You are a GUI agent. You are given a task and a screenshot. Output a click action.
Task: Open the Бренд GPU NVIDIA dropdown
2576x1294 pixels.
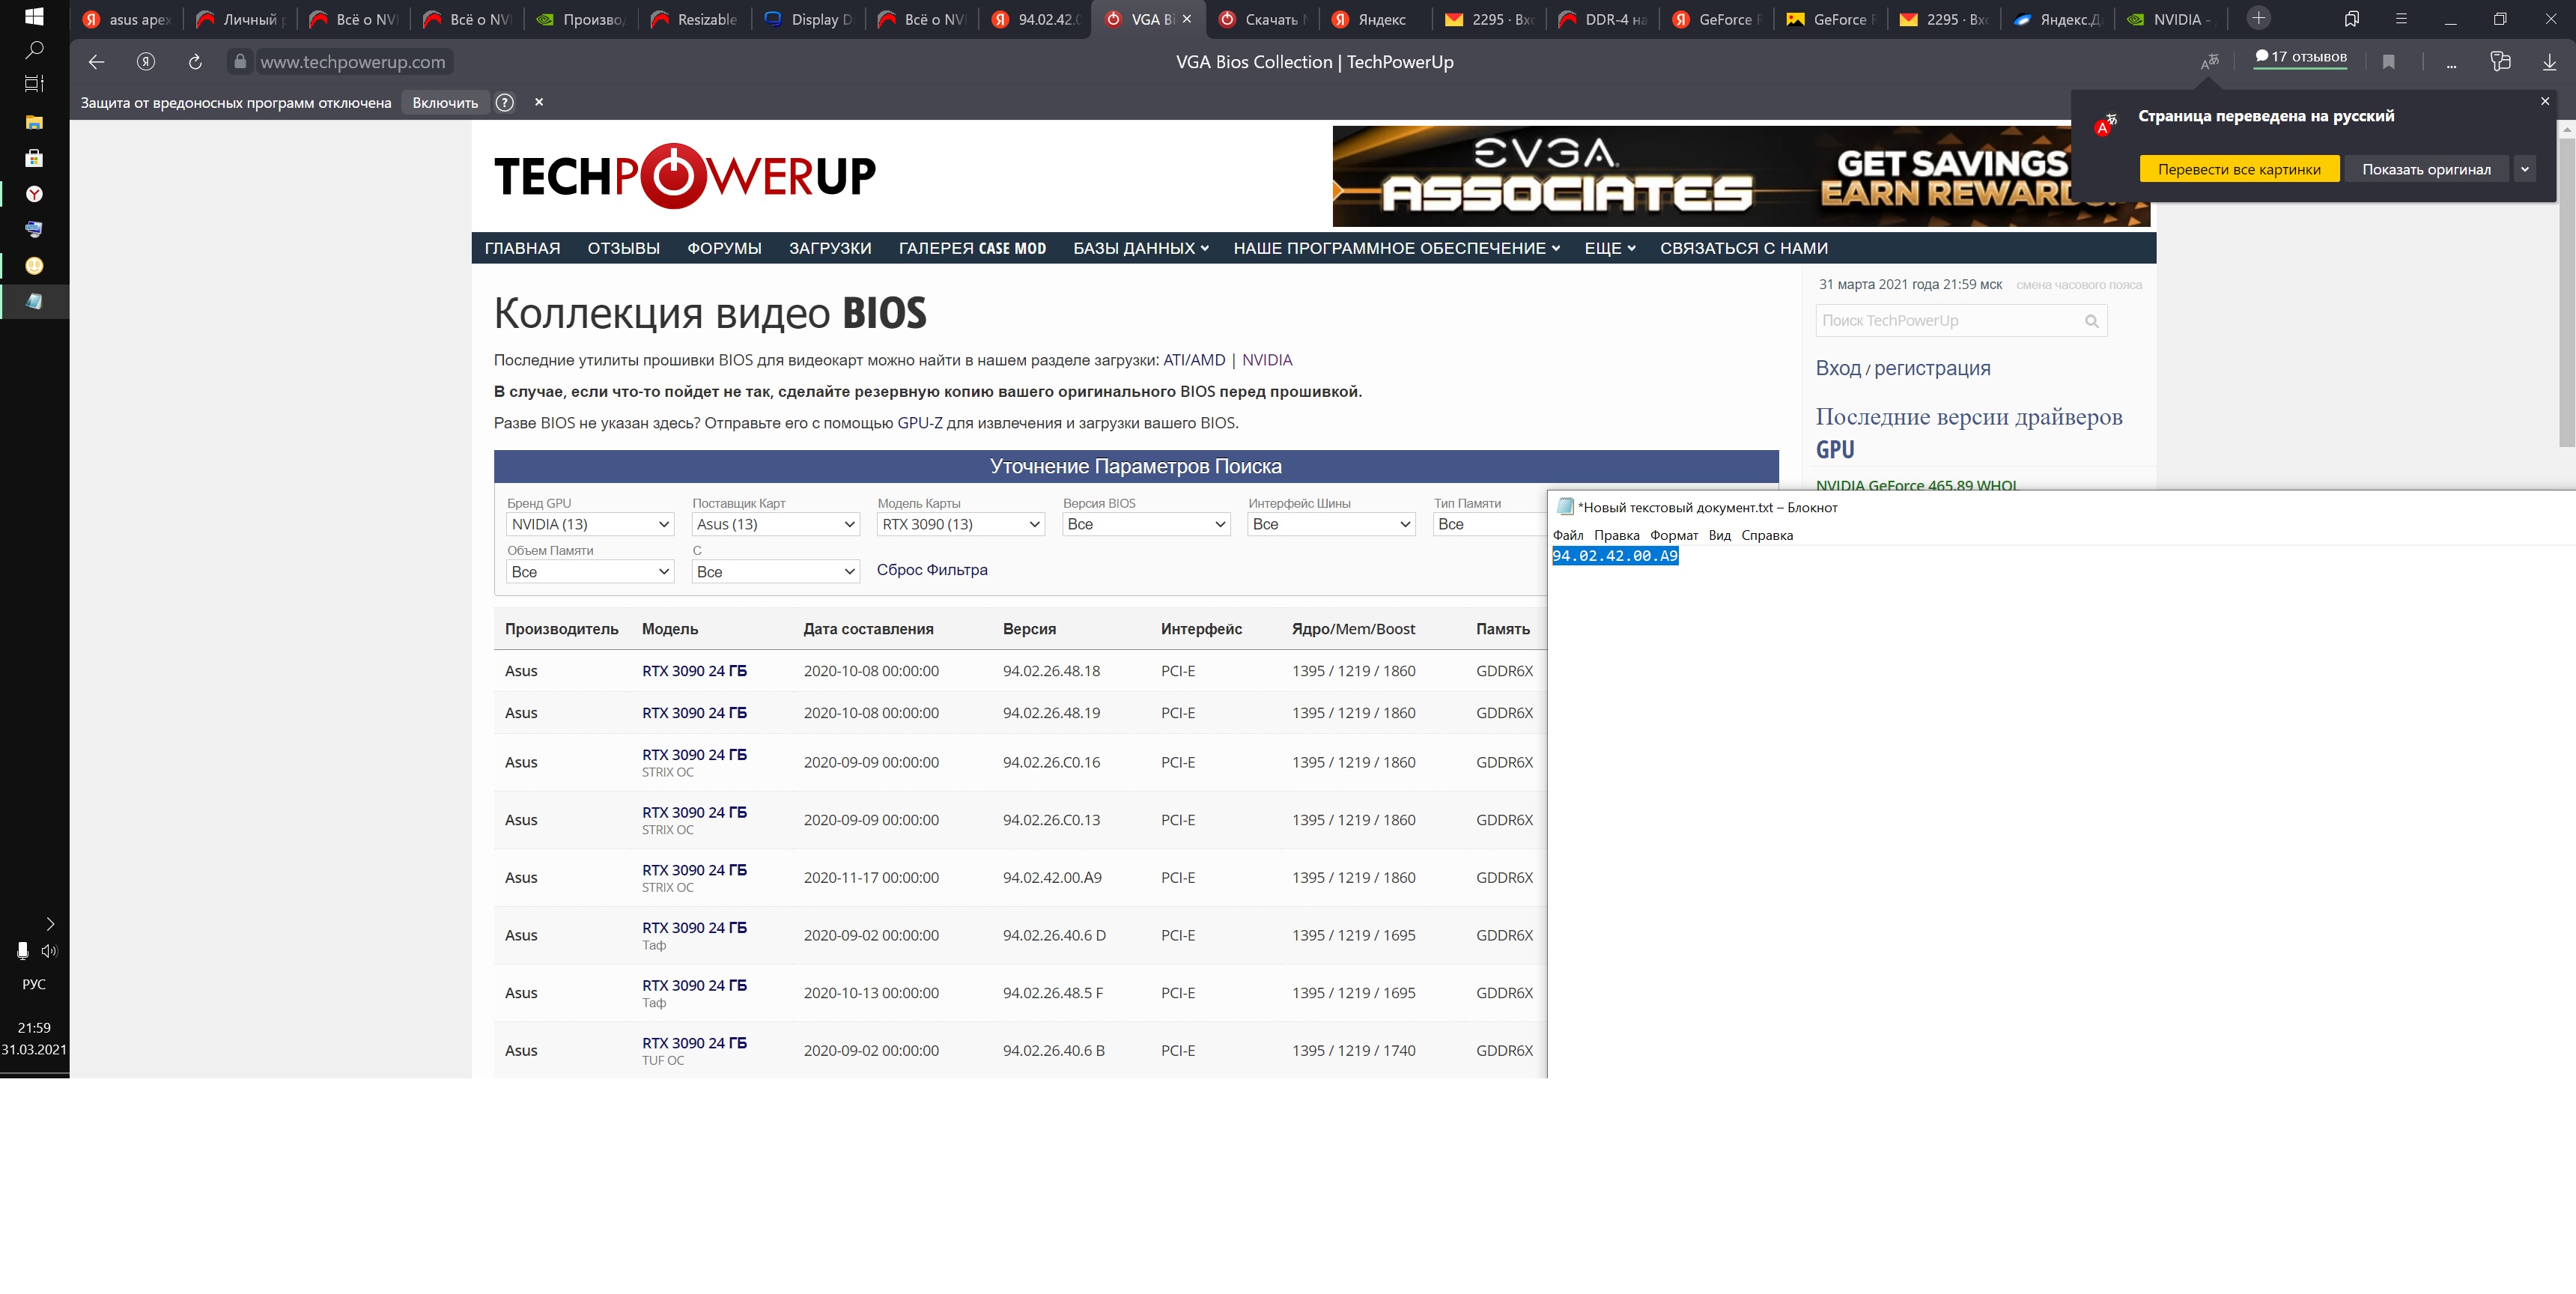click(x=589, y=524)
